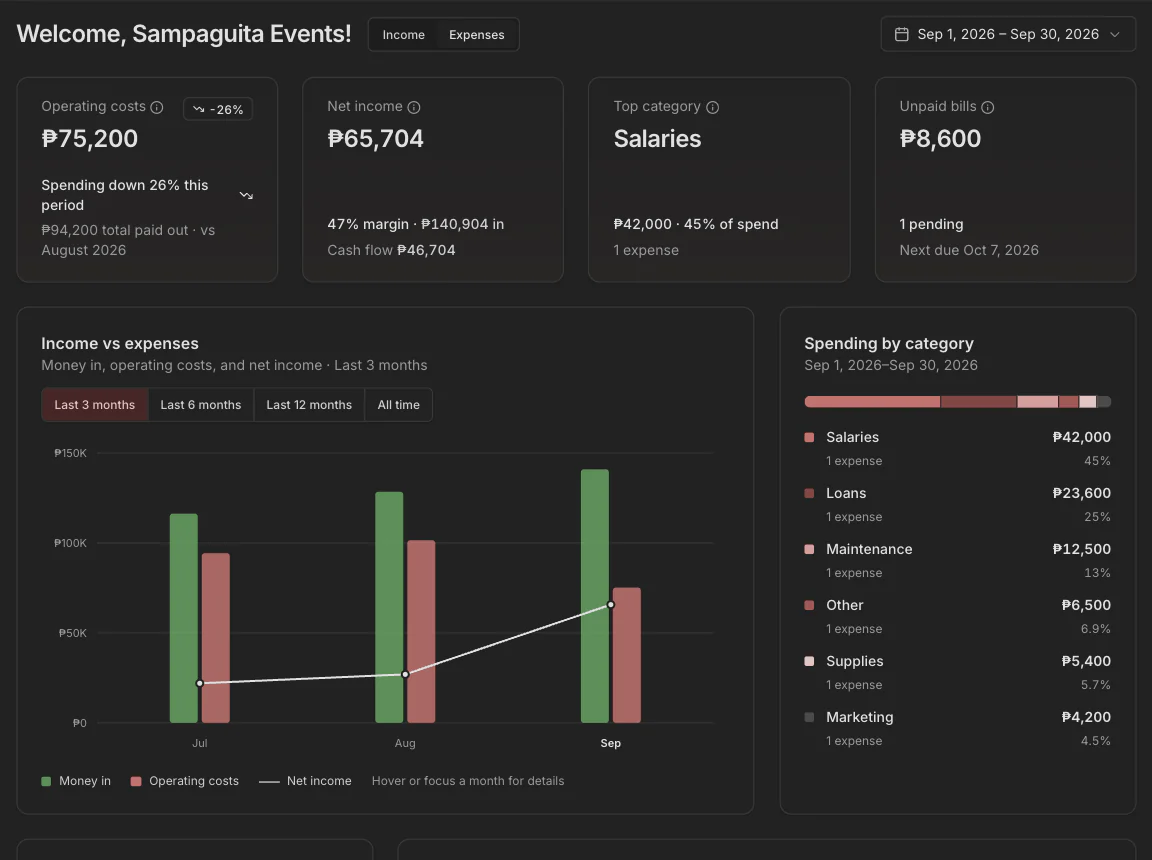This screenshot has width=1152, height=860.
Task: Click the -26% trend badge
Action: click(218, 109)
